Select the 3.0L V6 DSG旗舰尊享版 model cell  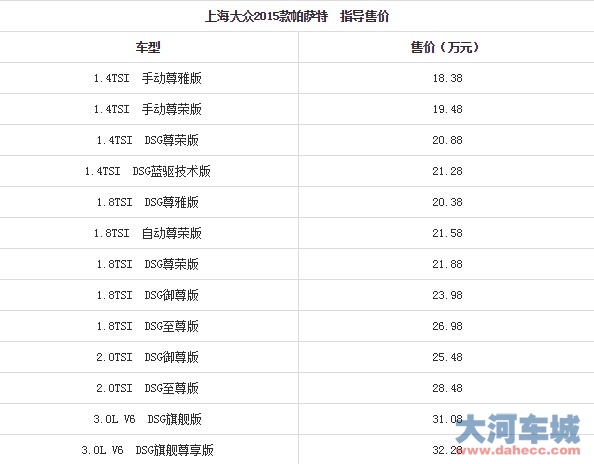click(x=148, y=451)
